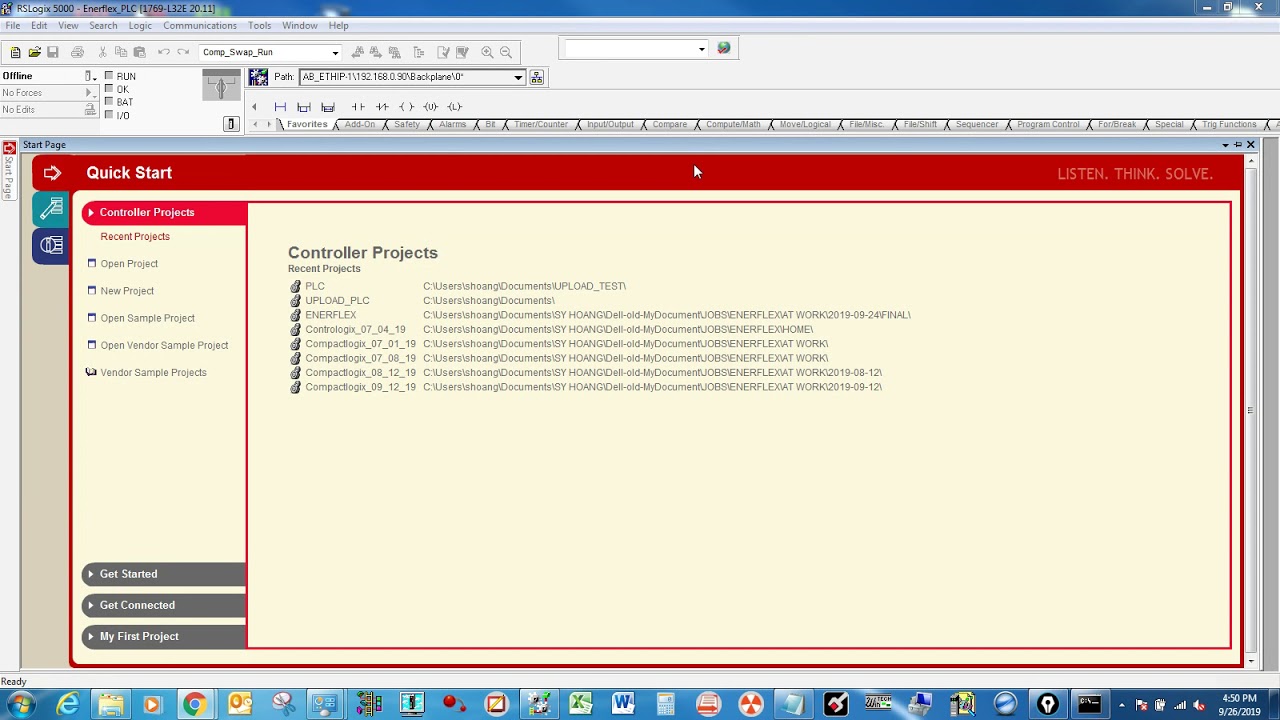
Task: Click the green globe search icon
Action: [x=724, y=48]
